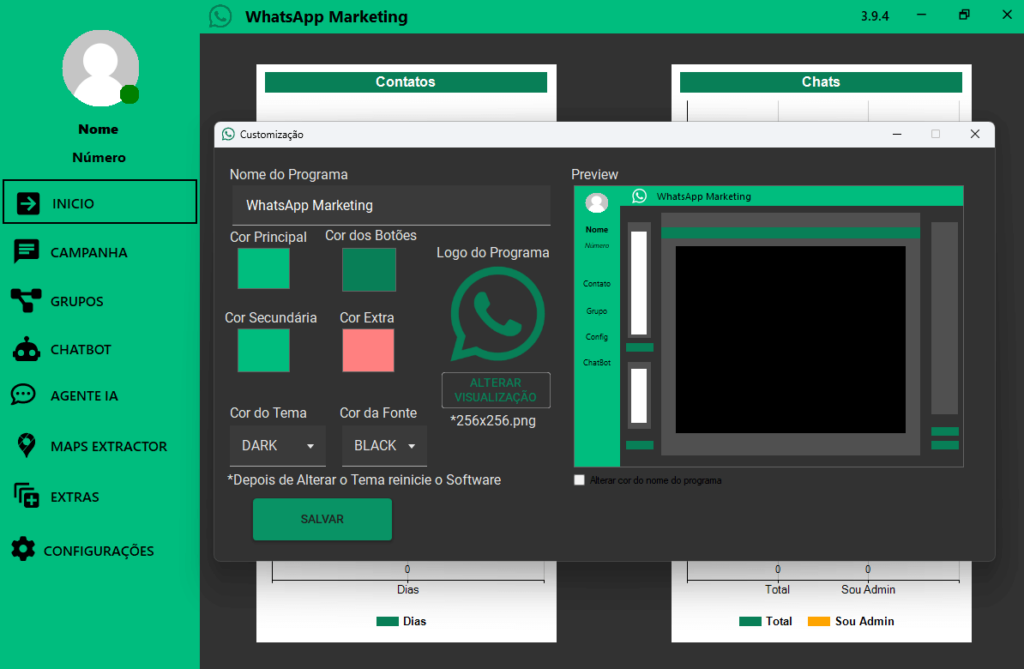This screenshot has height=669, width=1024.
Task: Click the avatar in the Preview pane
Action: point(596,203)
